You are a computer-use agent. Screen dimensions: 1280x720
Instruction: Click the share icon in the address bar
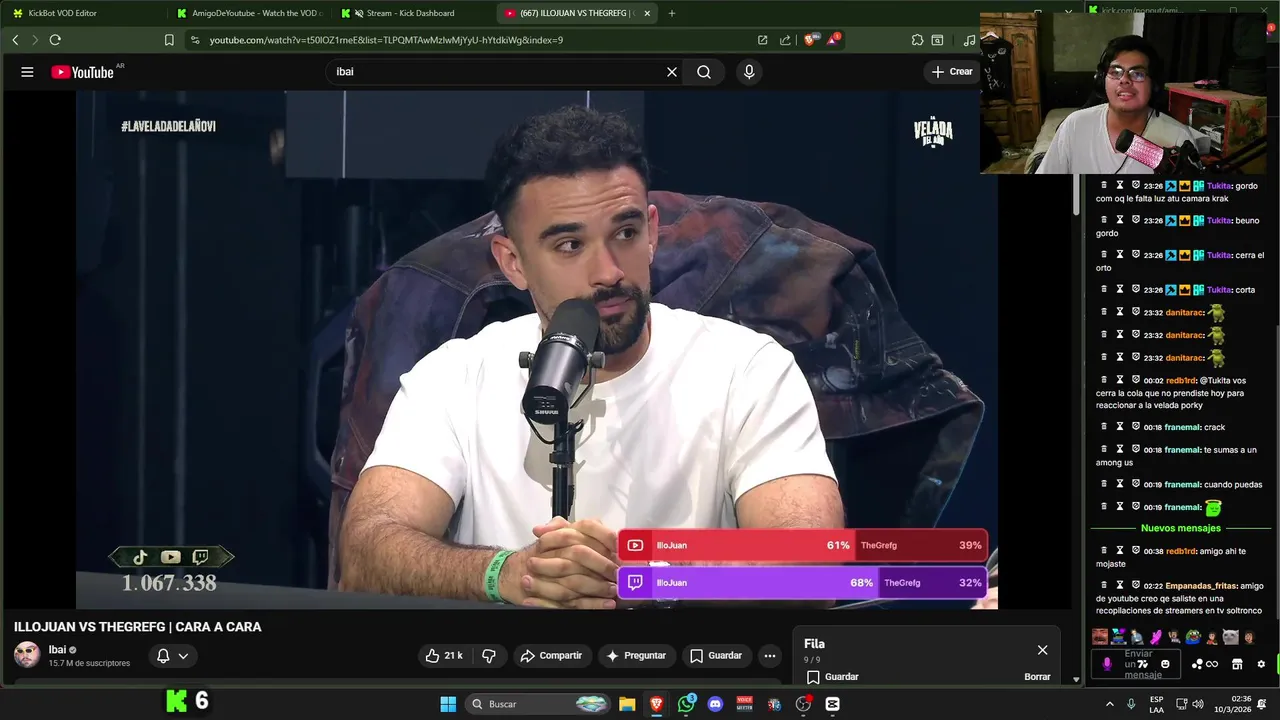point(785,40)
